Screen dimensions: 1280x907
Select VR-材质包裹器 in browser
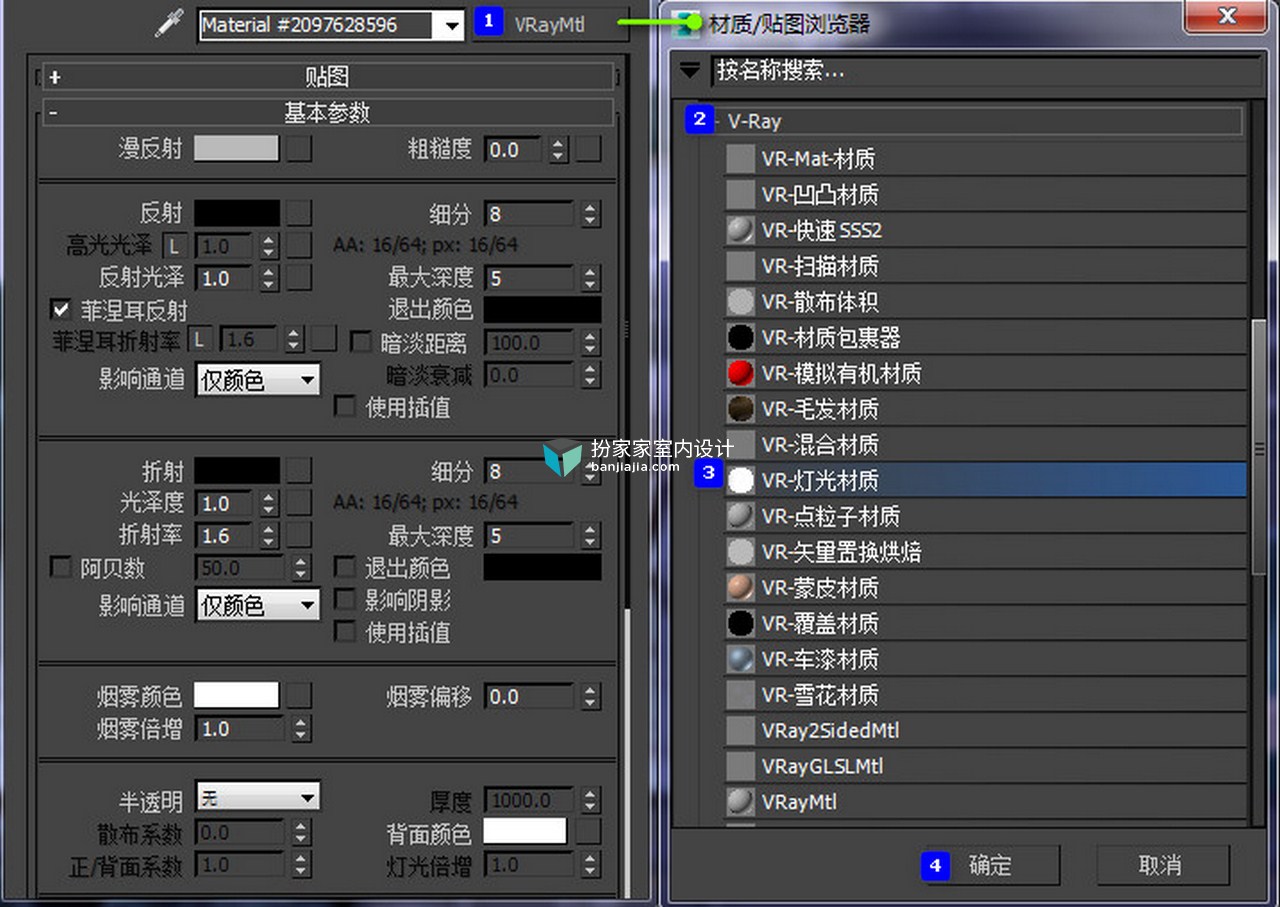point(985,337)
